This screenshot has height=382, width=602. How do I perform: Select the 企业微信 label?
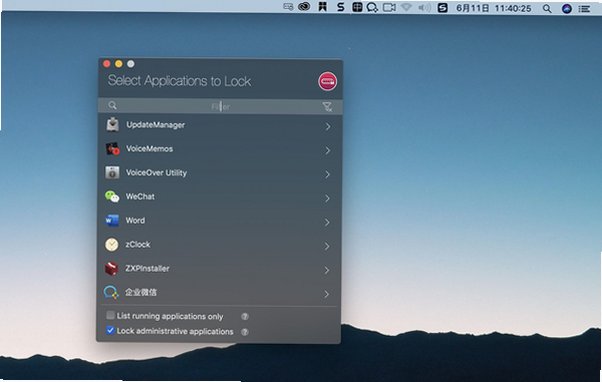click(x=141, y=293)
